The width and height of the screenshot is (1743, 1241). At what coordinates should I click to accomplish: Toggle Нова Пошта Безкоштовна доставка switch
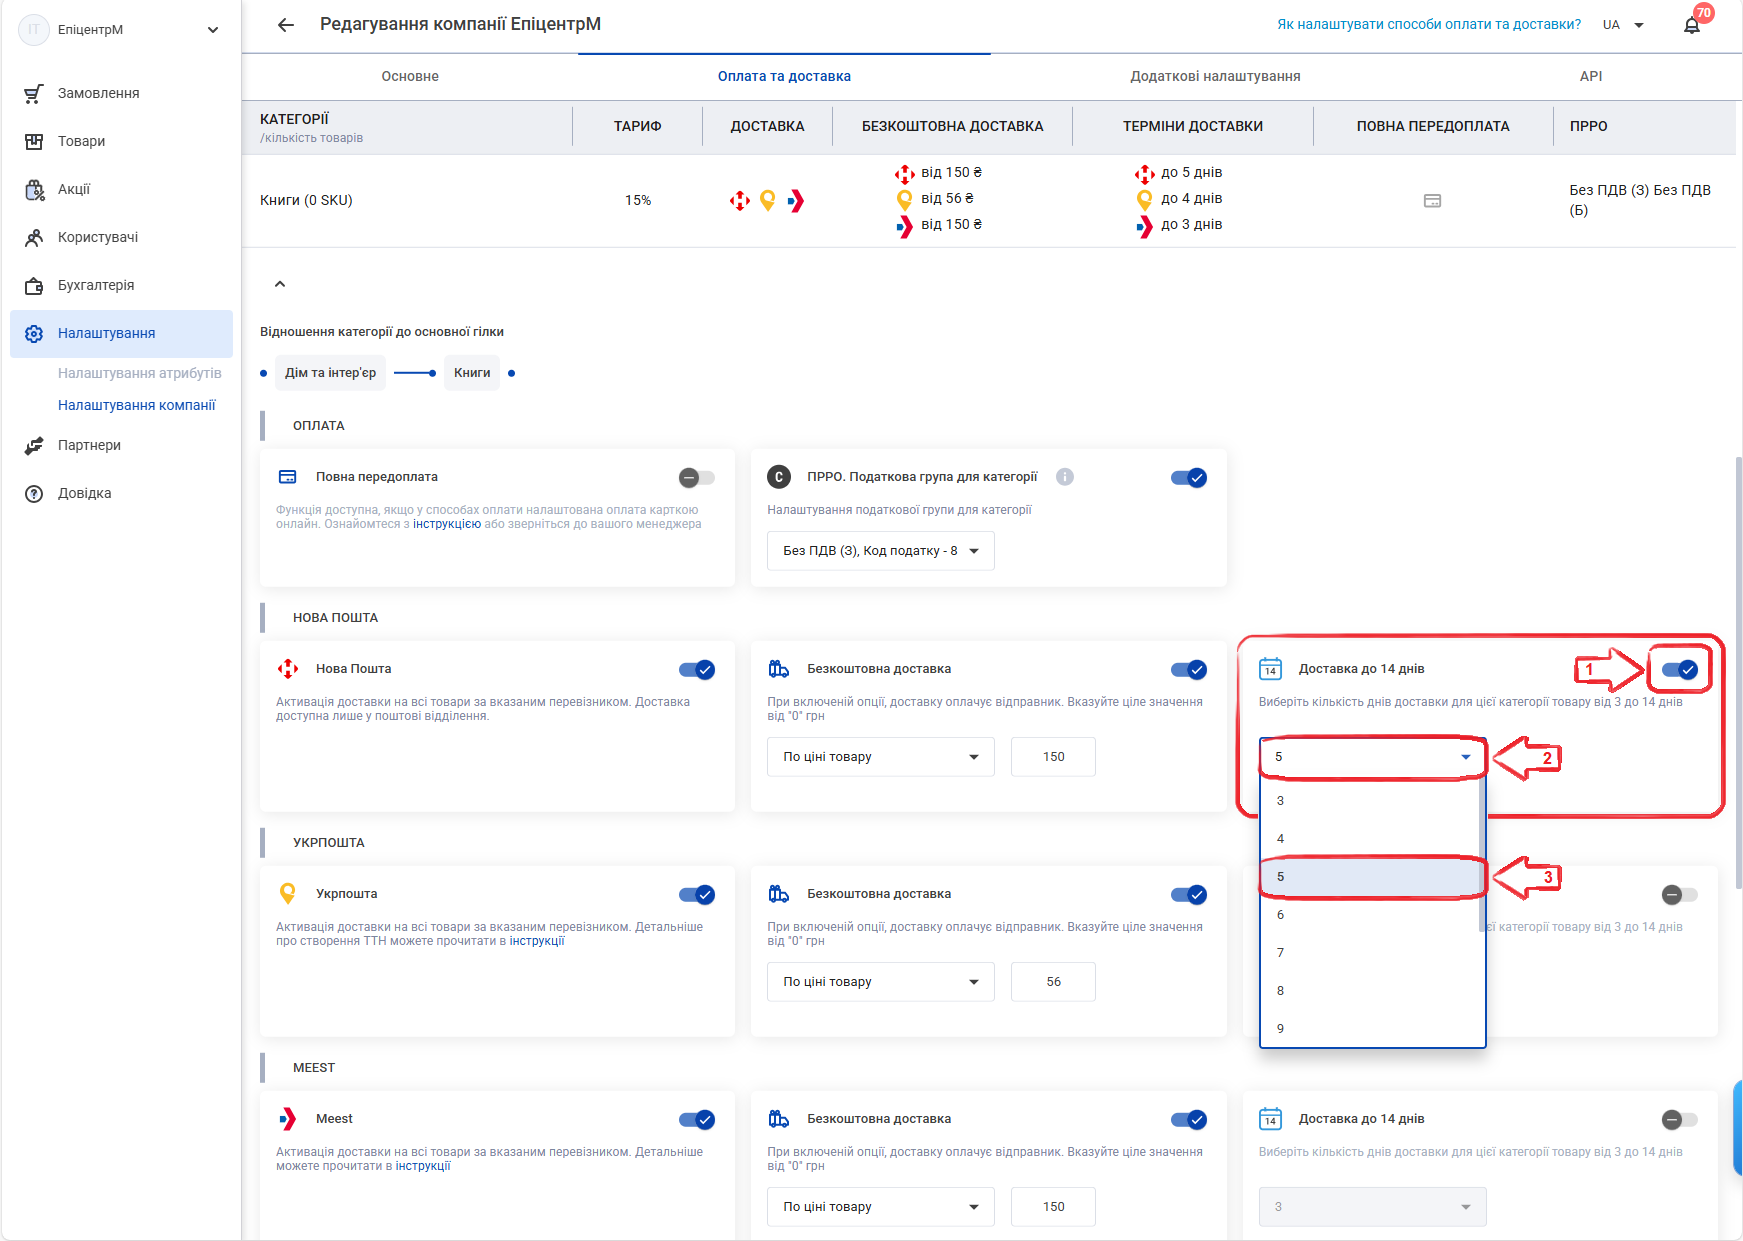(1189, 670)
